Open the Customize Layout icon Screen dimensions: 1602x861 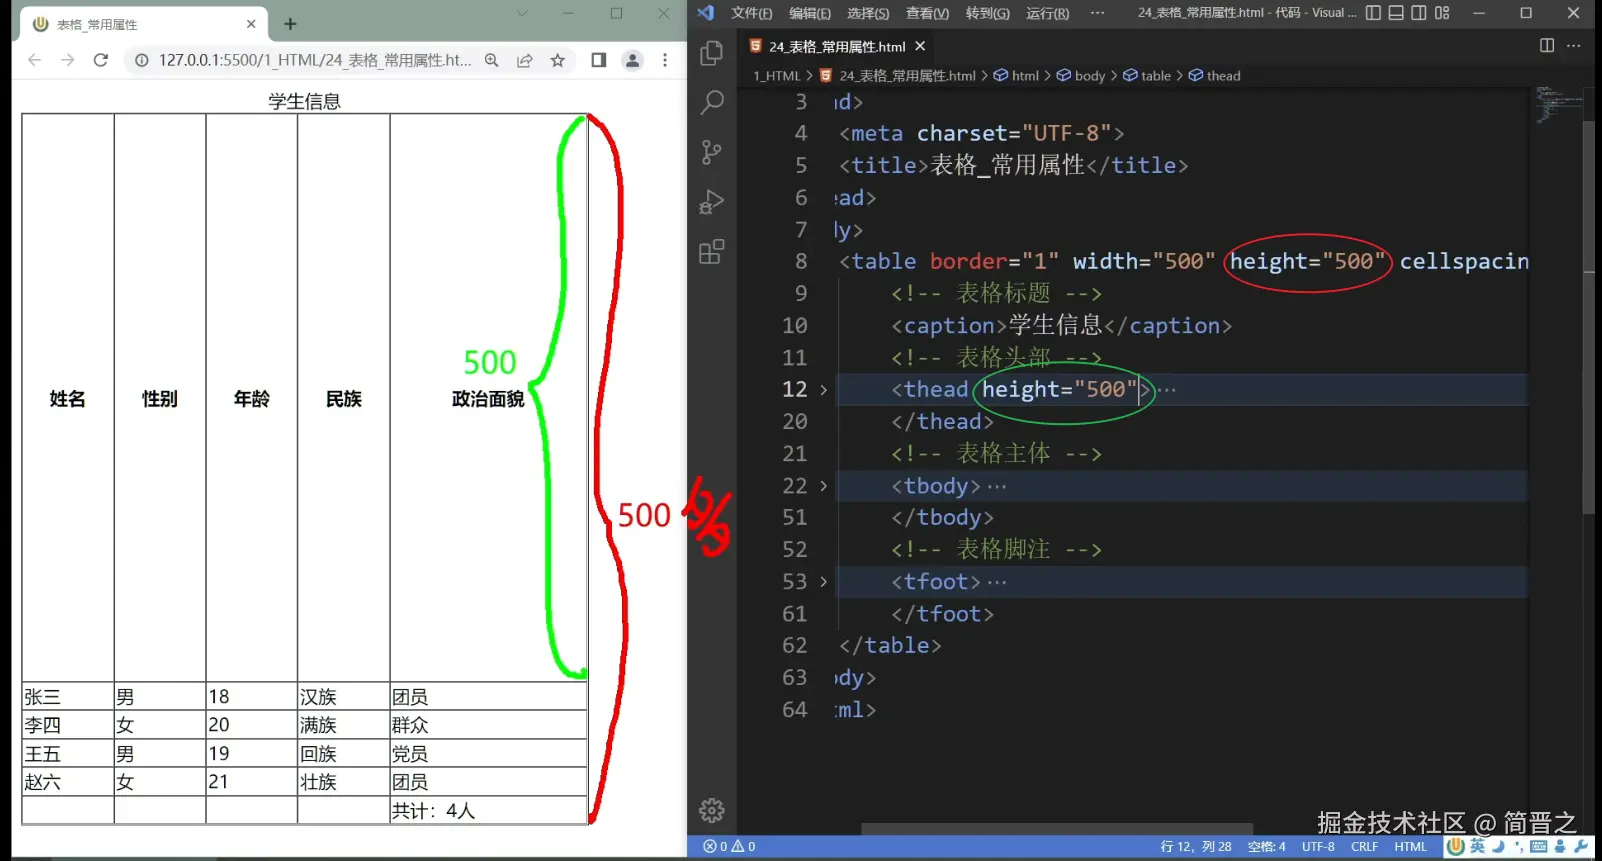1442,13
